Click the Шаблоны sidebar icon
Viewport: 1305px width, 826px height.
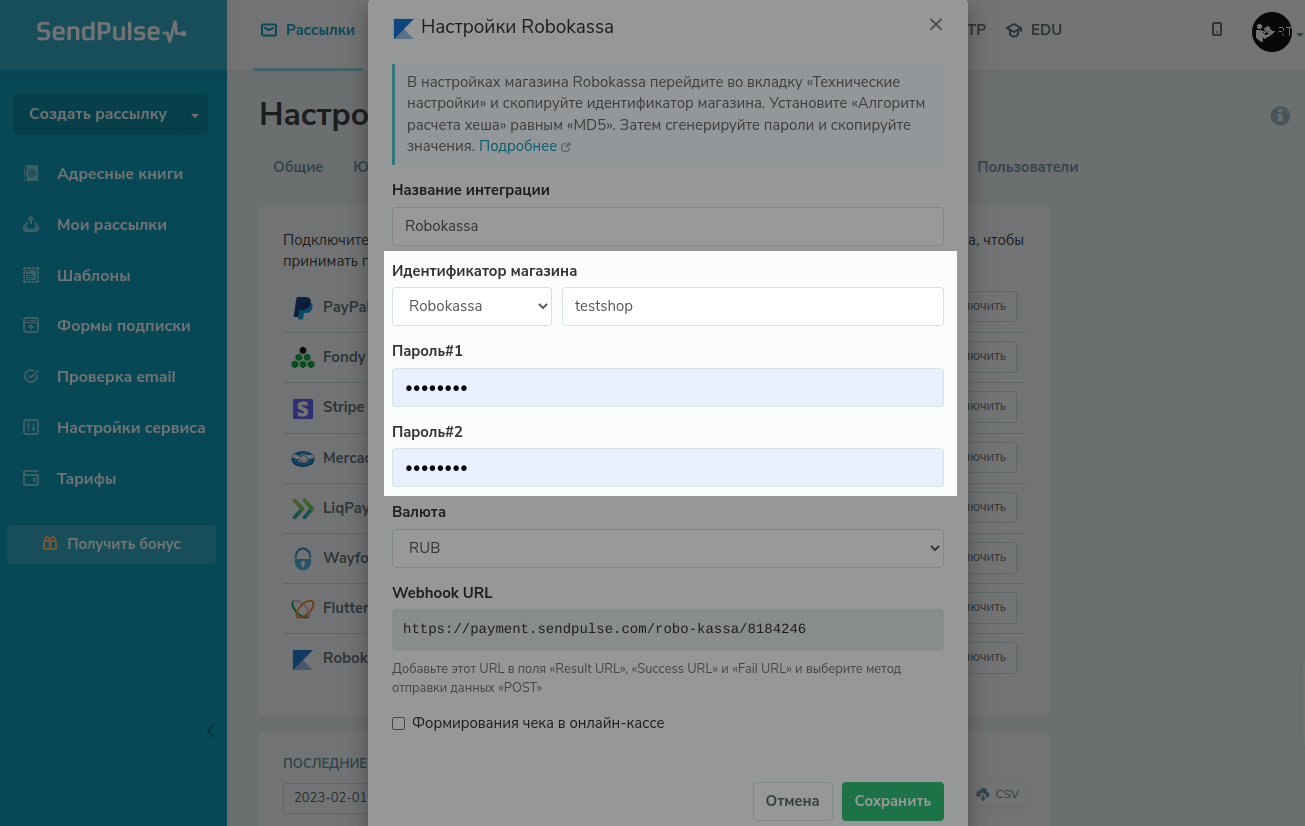[31, 275]
